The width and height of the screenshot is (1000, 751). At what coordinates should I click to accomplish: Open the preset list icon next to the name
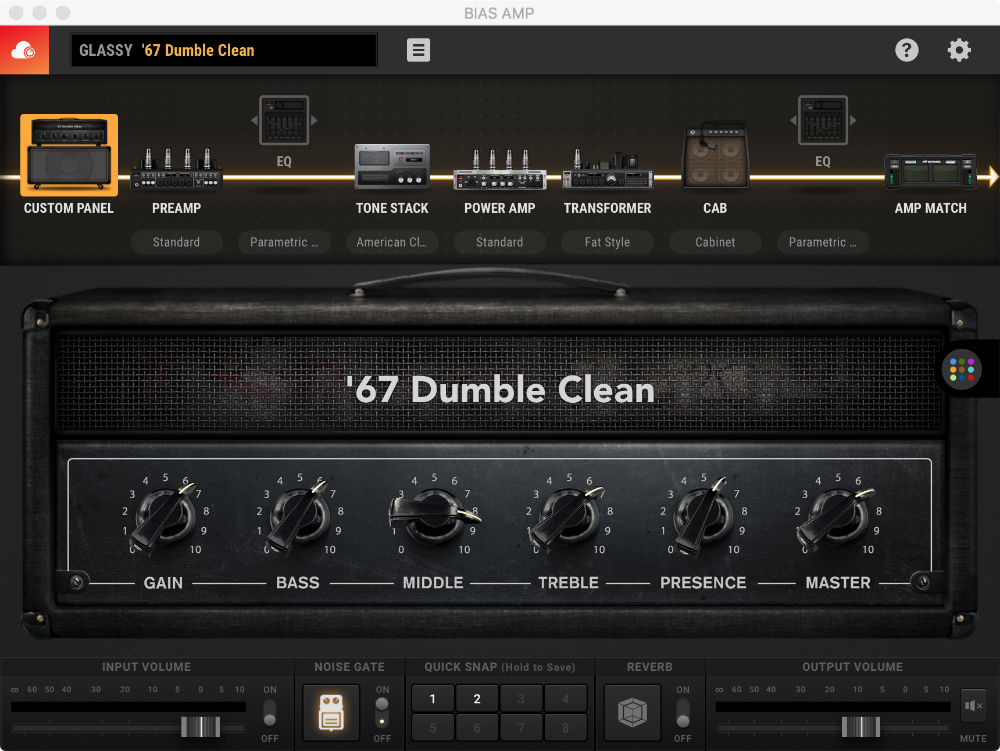(x=418, y=50)
